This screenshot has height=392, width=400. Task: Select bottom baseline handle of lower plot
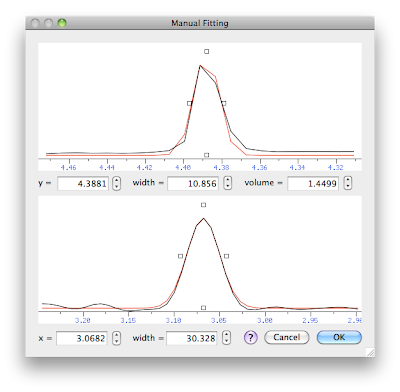click(204, 308)
